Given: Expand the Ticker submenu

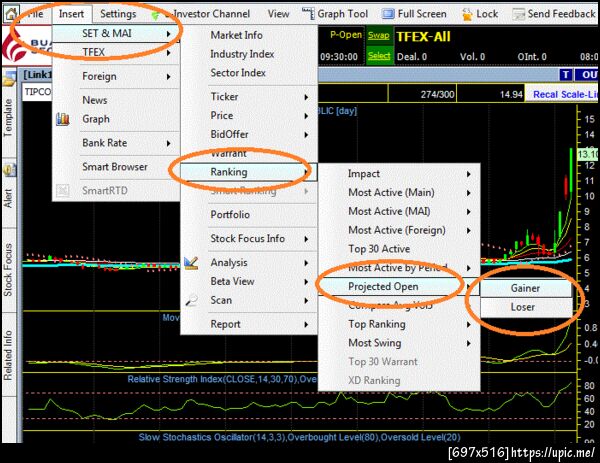Looking at the screenshot, I should pos(249,97).
